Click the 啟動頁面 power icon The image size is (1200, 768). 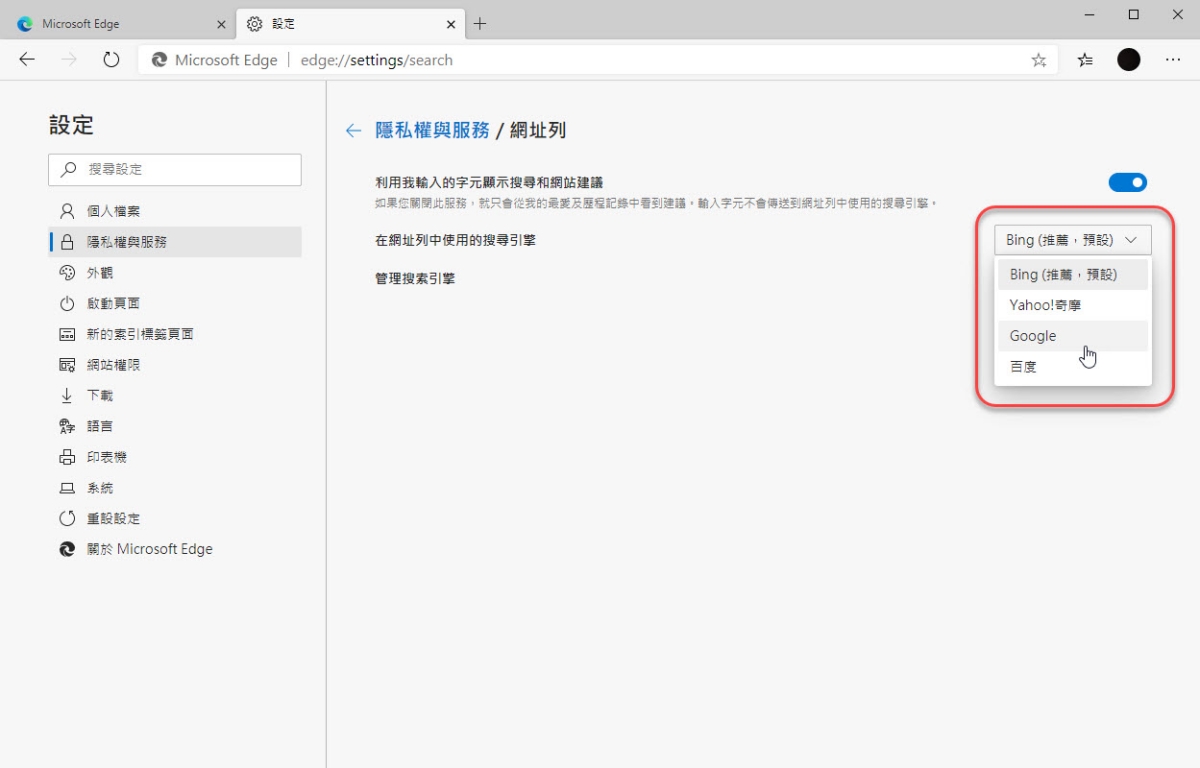(67, 303)
